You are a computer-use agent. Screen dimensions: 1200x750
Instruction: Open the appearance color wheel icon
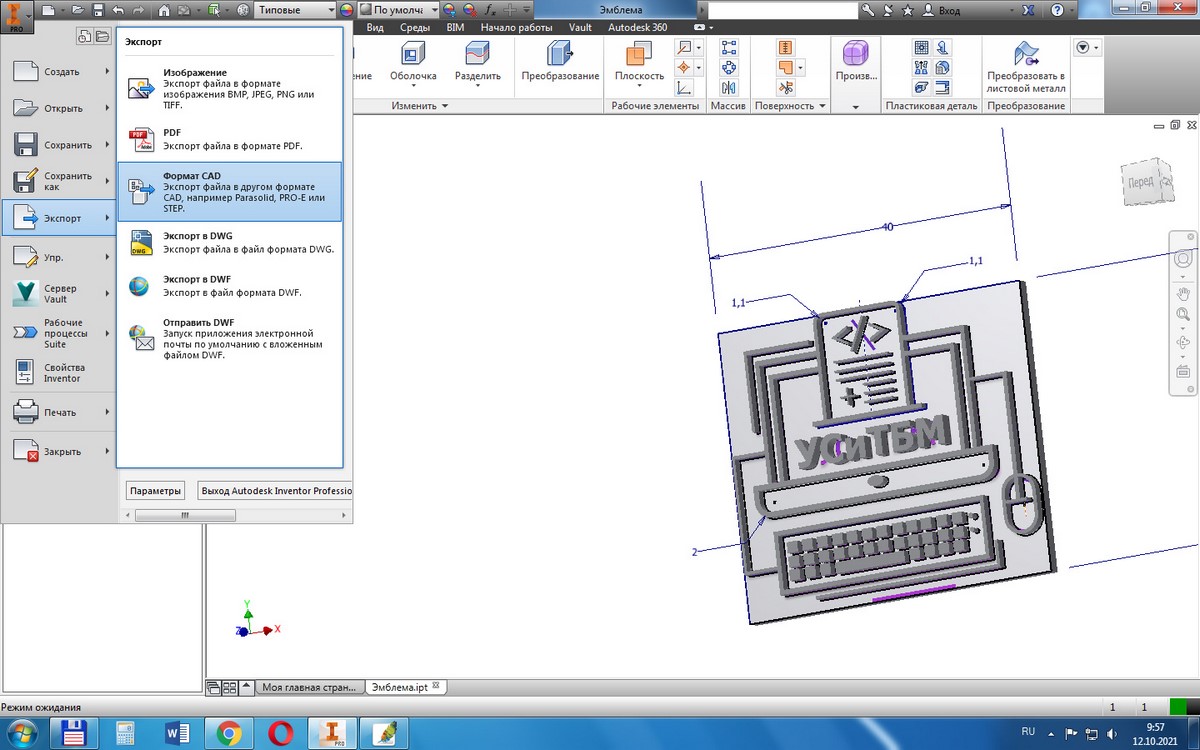[346, 10]
